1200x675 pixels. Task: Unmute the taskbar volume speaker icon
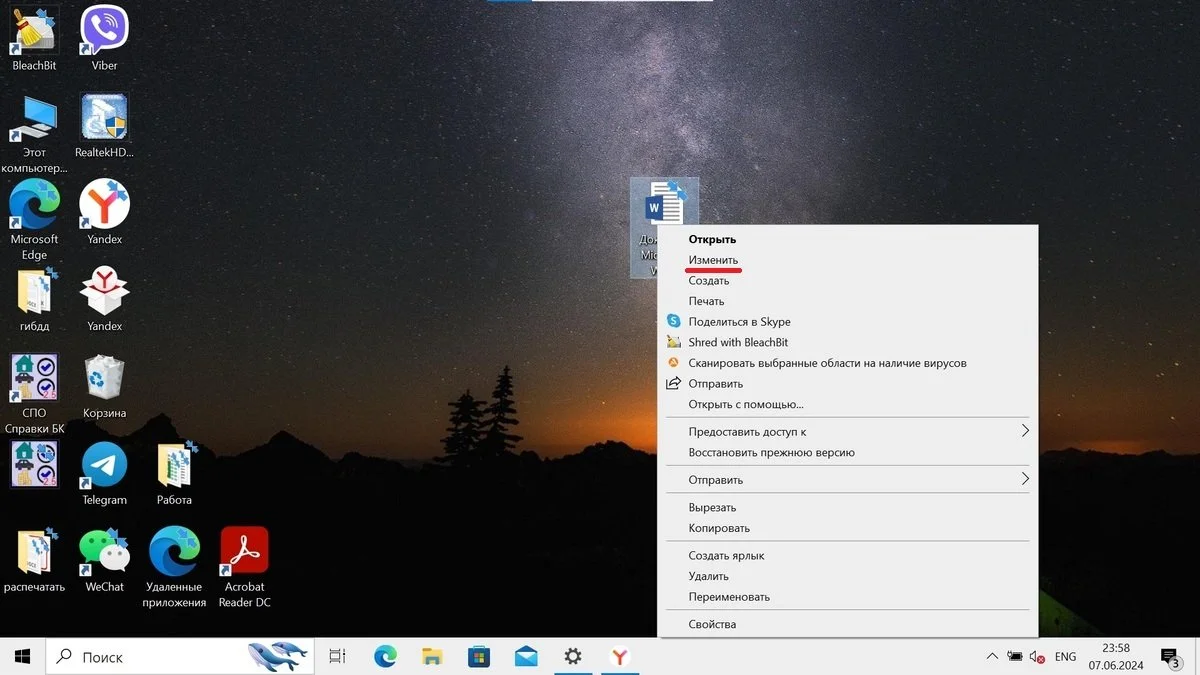coord(1038,657)
